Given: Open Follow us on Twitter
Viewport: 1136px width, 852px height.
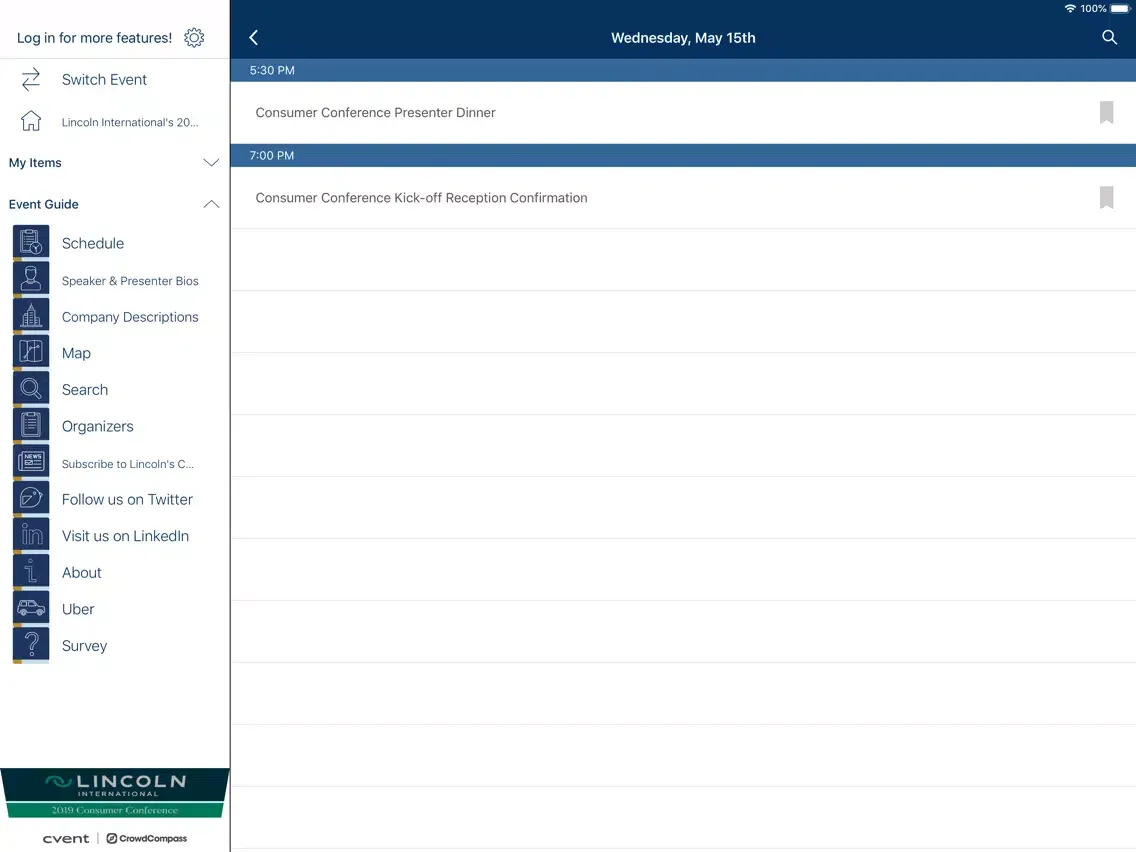Looking at the screenshot, I should click(127, 500).
